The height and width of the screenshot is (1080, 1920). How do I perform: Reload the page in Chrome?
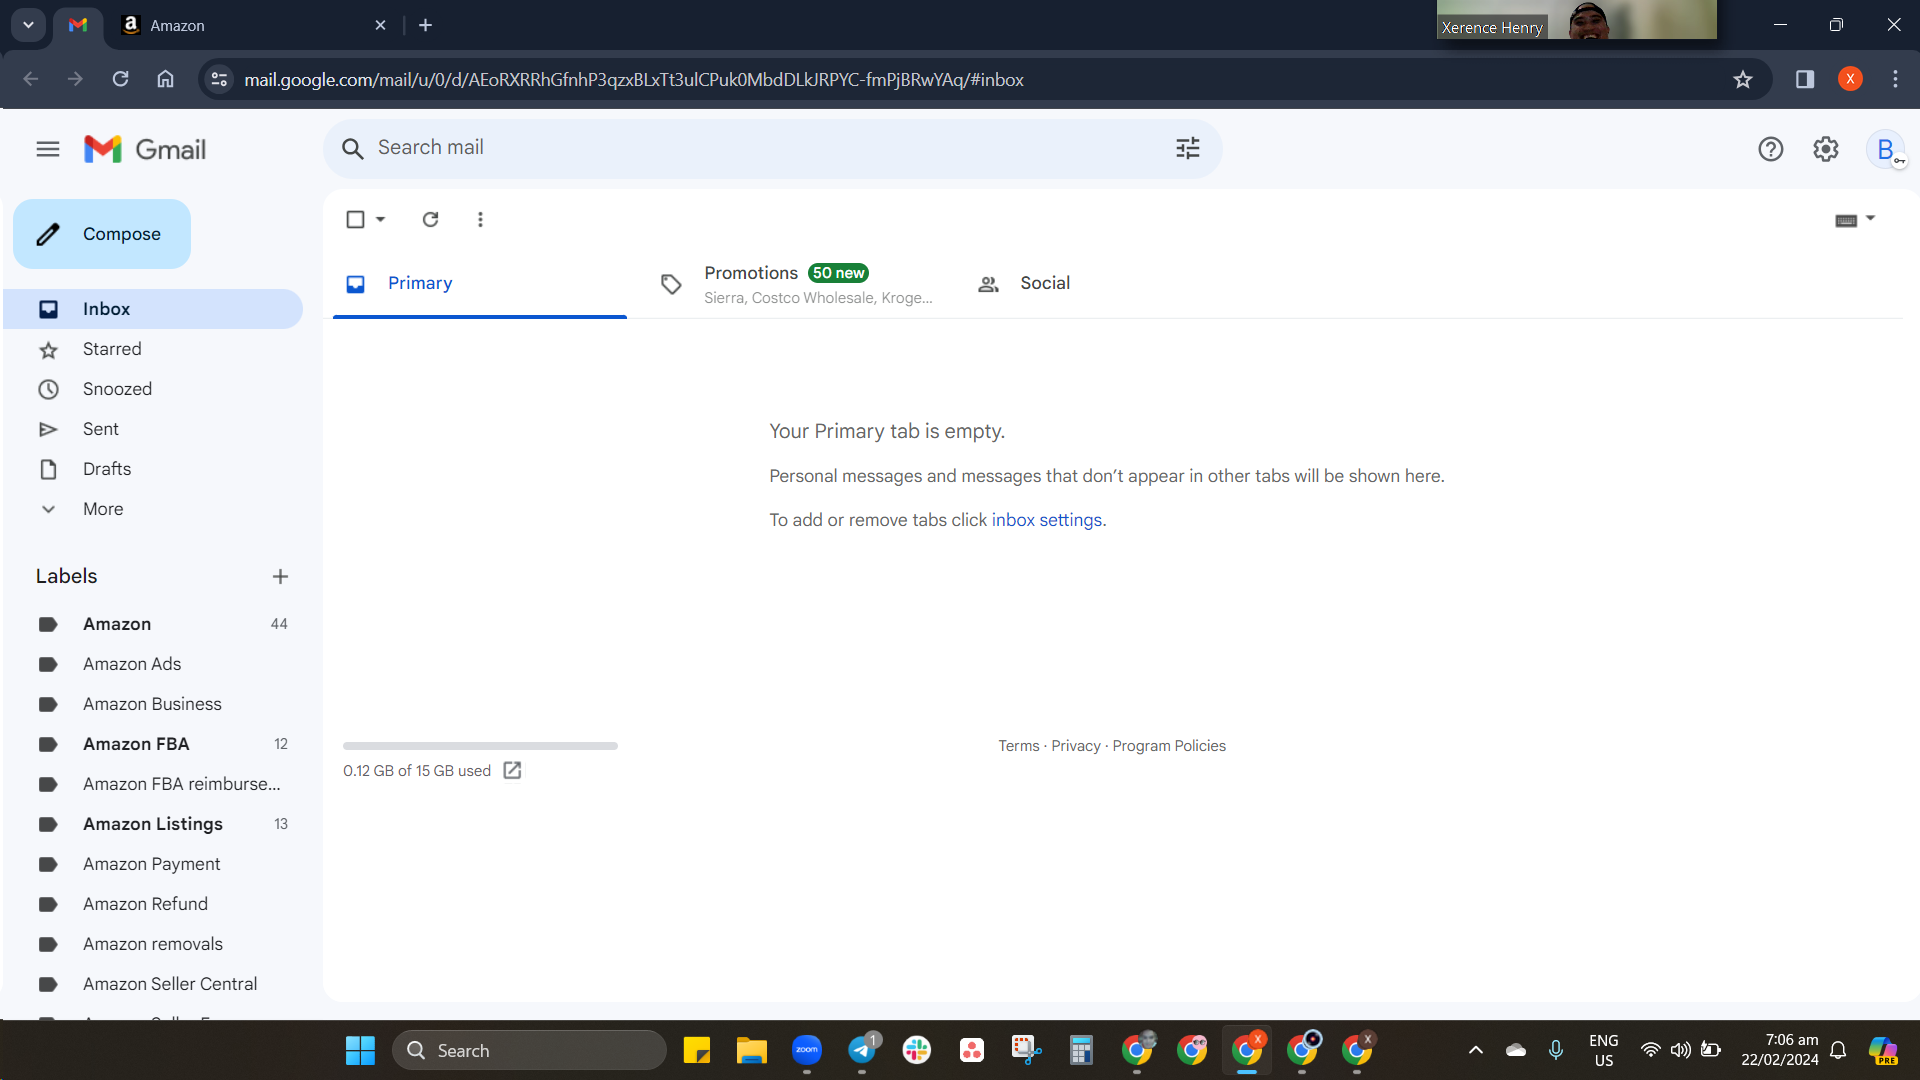[120, 79]
